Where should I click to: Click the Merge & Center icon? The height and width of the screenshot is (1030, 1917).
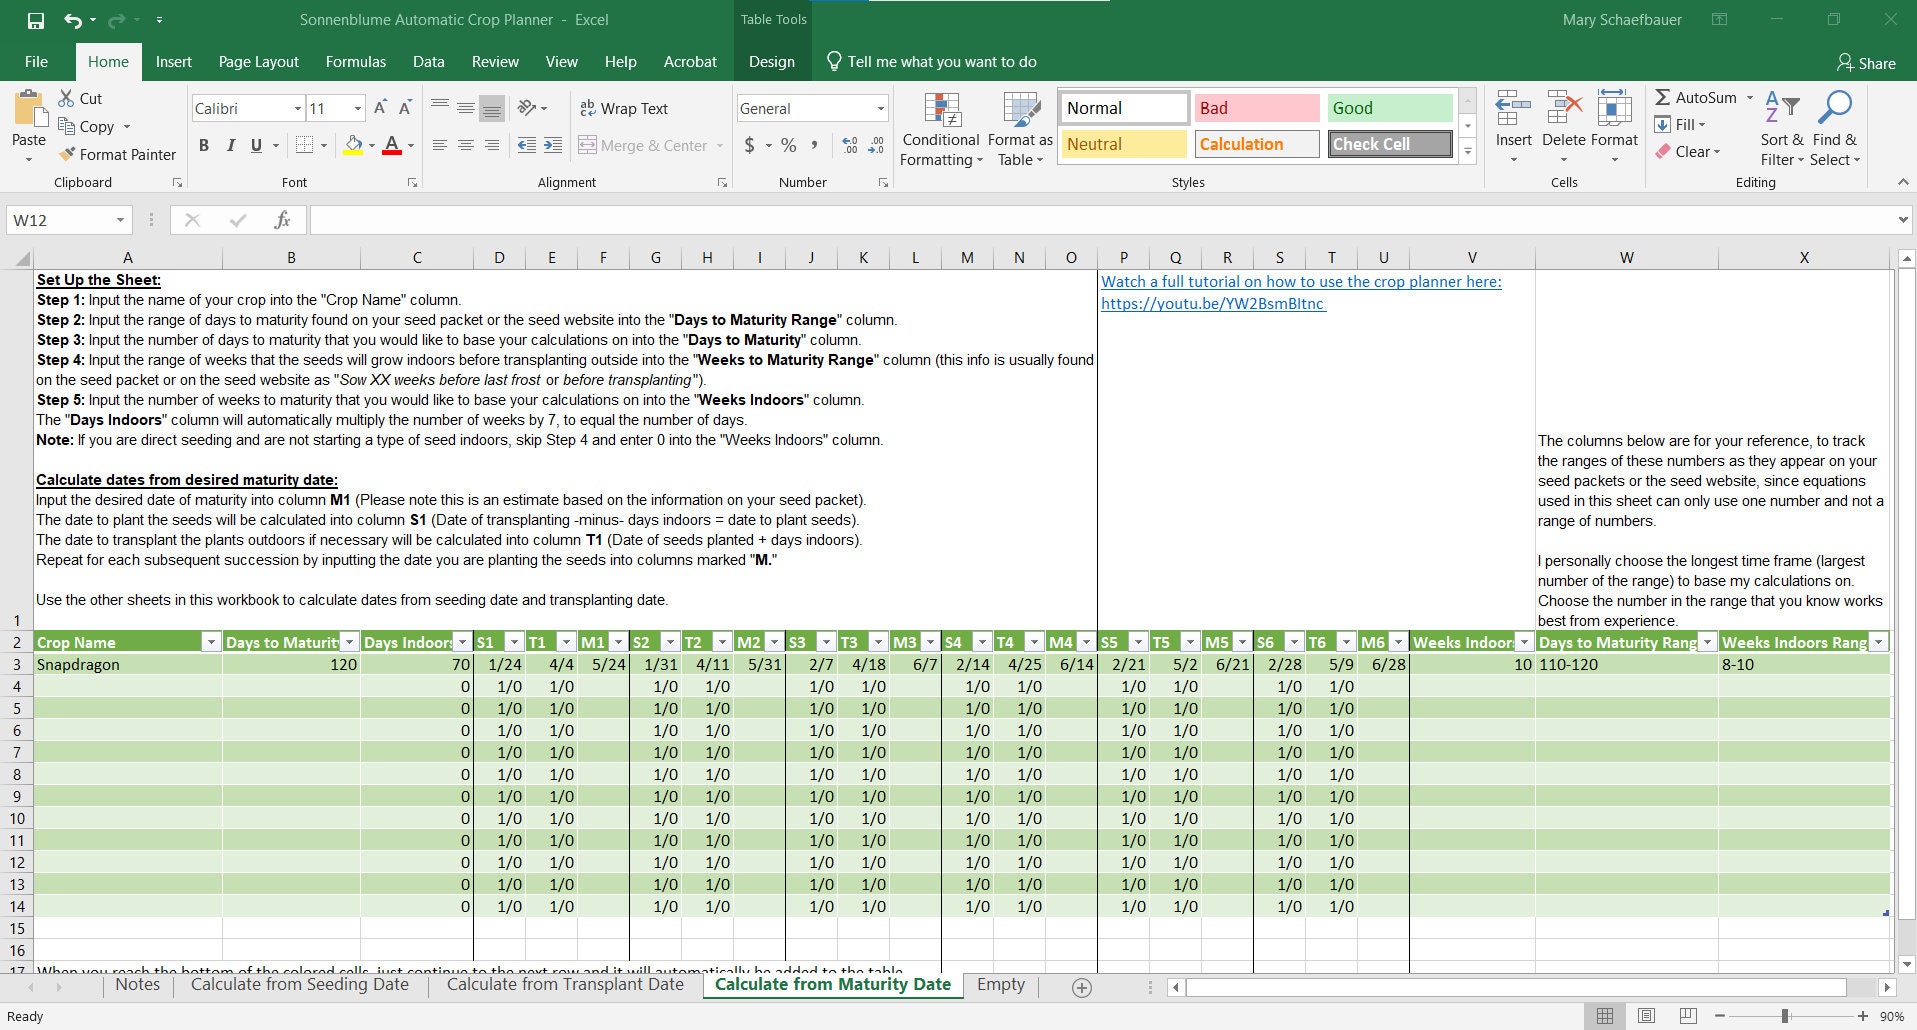pos(590,145)
